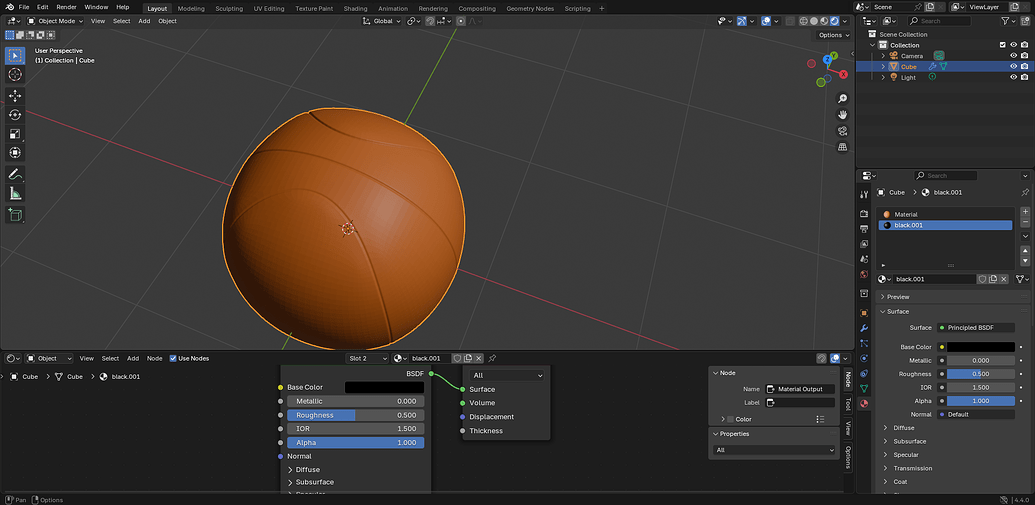This screenshot has width=1035, height=505.
Task: Switch to the Shading workspace
Action: (x=355, y=9)
